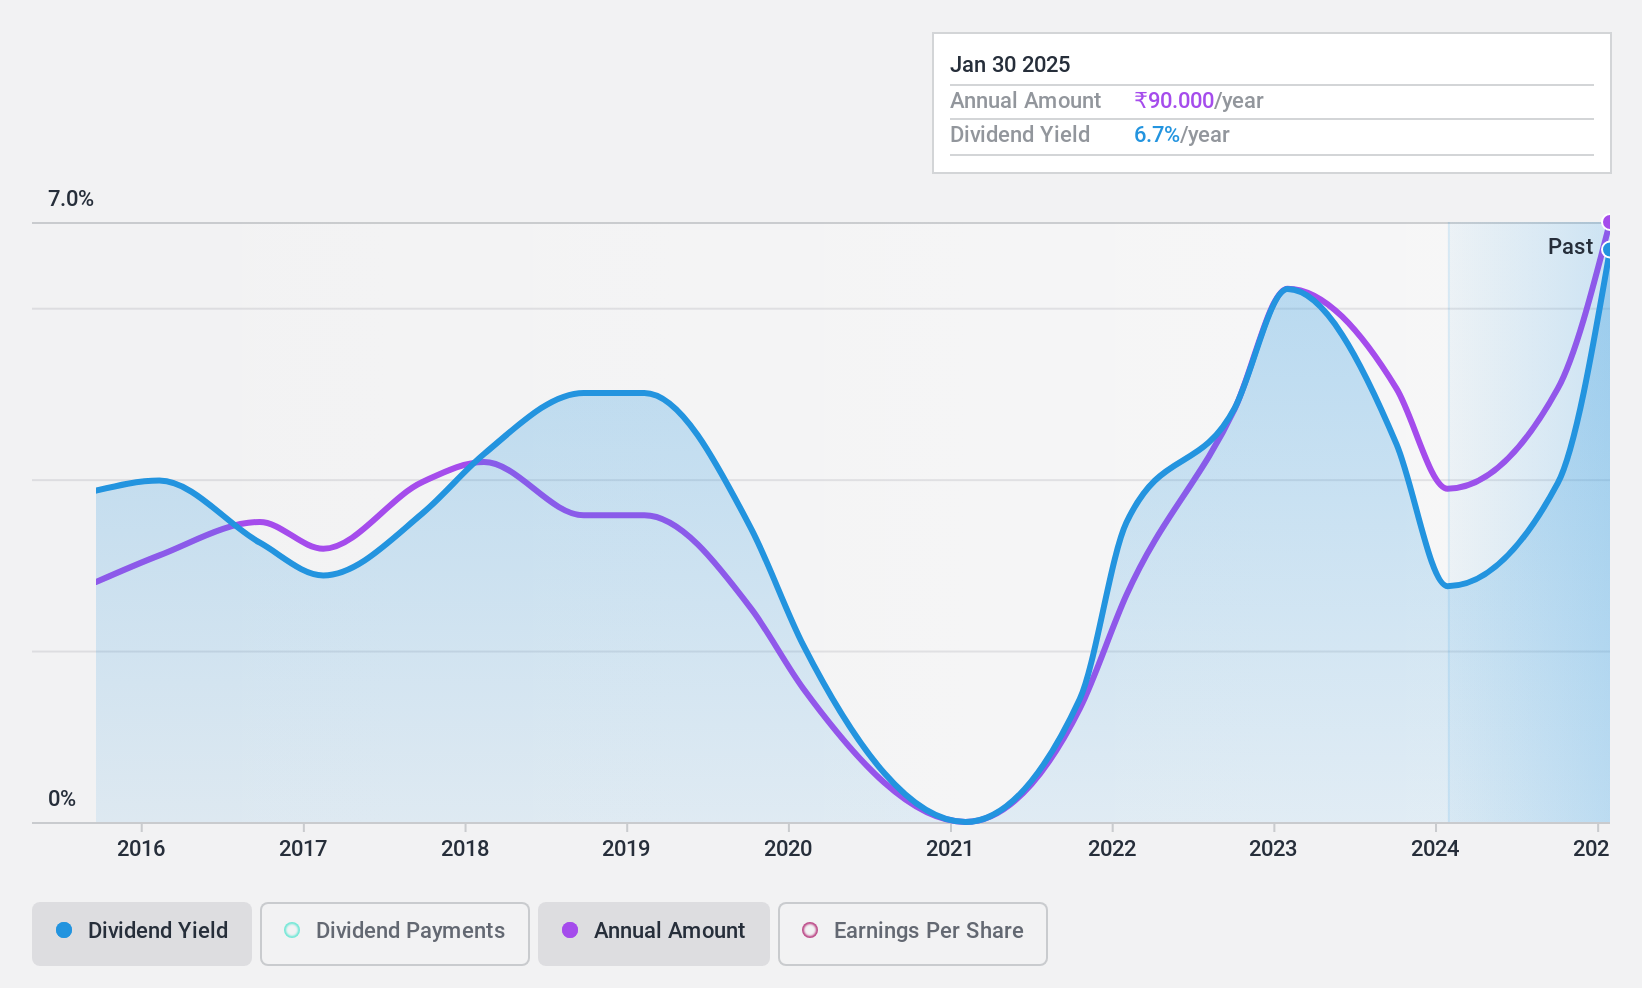Select the 2024 axis label
Screen dimensions: 1642x988
[1435, 849]
